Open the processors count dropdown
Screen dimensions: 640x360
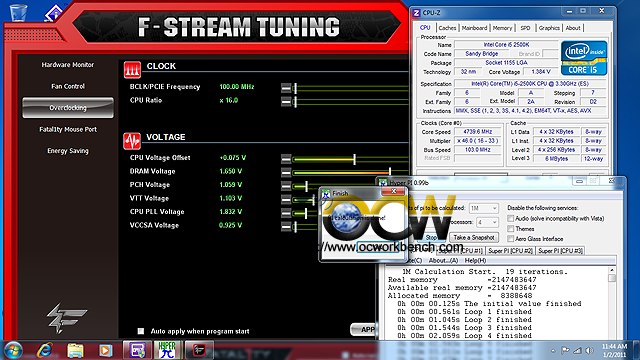(487, 222)
